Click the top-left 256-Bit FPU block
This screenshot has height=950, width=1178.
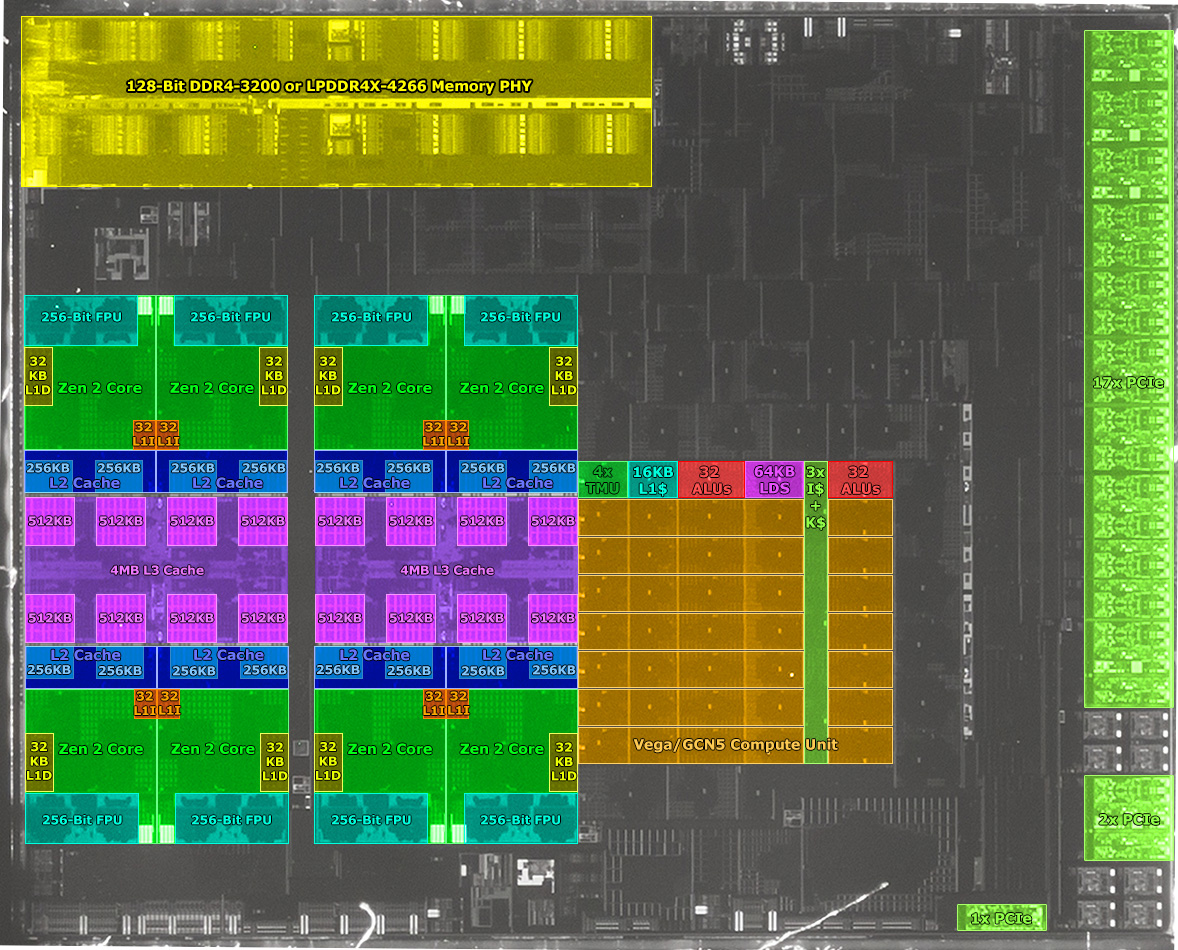pos(80,318)
